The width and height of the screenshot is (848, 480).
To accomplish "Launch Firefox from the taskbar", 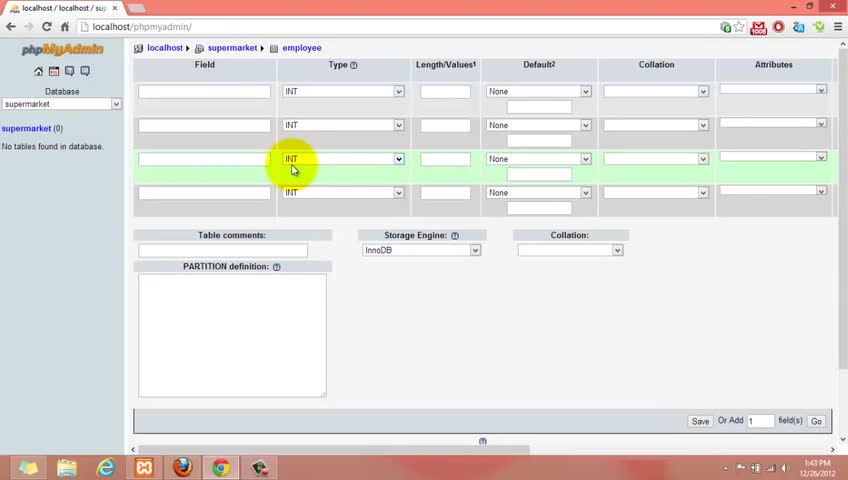I will pyautogui.click(x=183, y=468).
